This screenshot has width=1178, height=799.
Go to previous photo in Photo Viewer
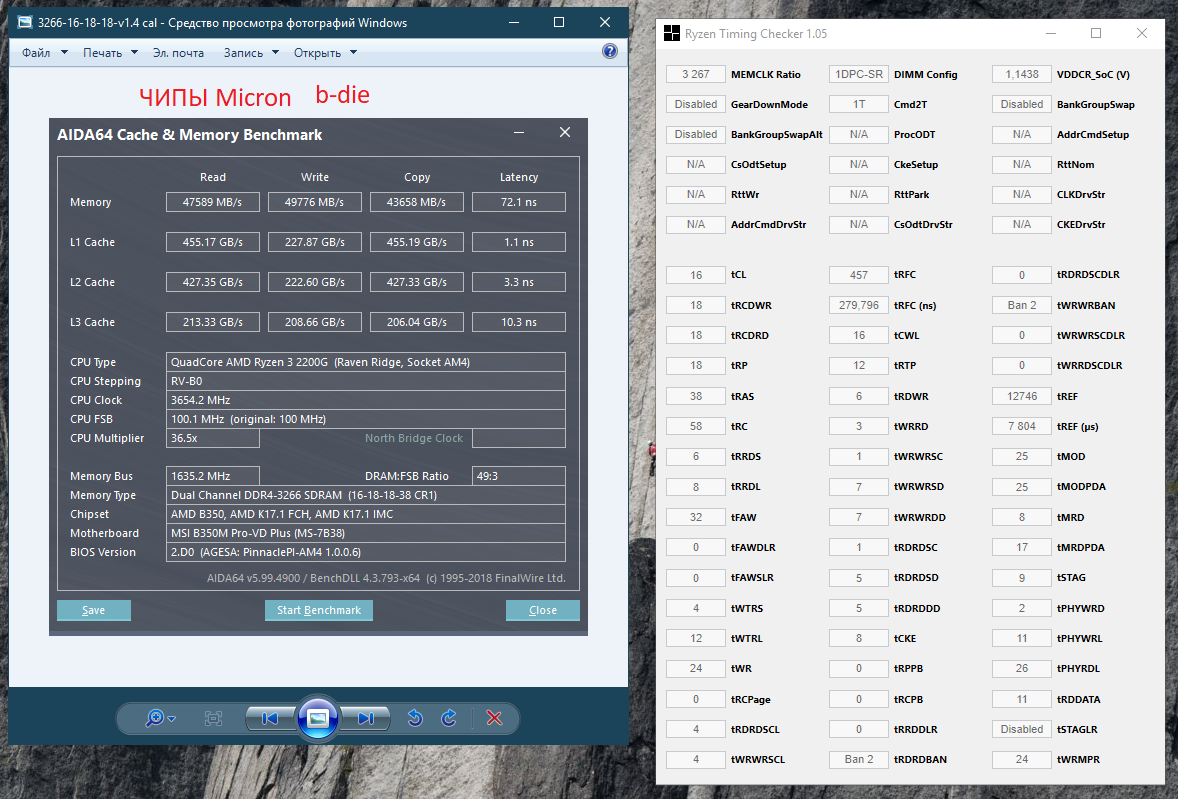[x=269, y=719]
